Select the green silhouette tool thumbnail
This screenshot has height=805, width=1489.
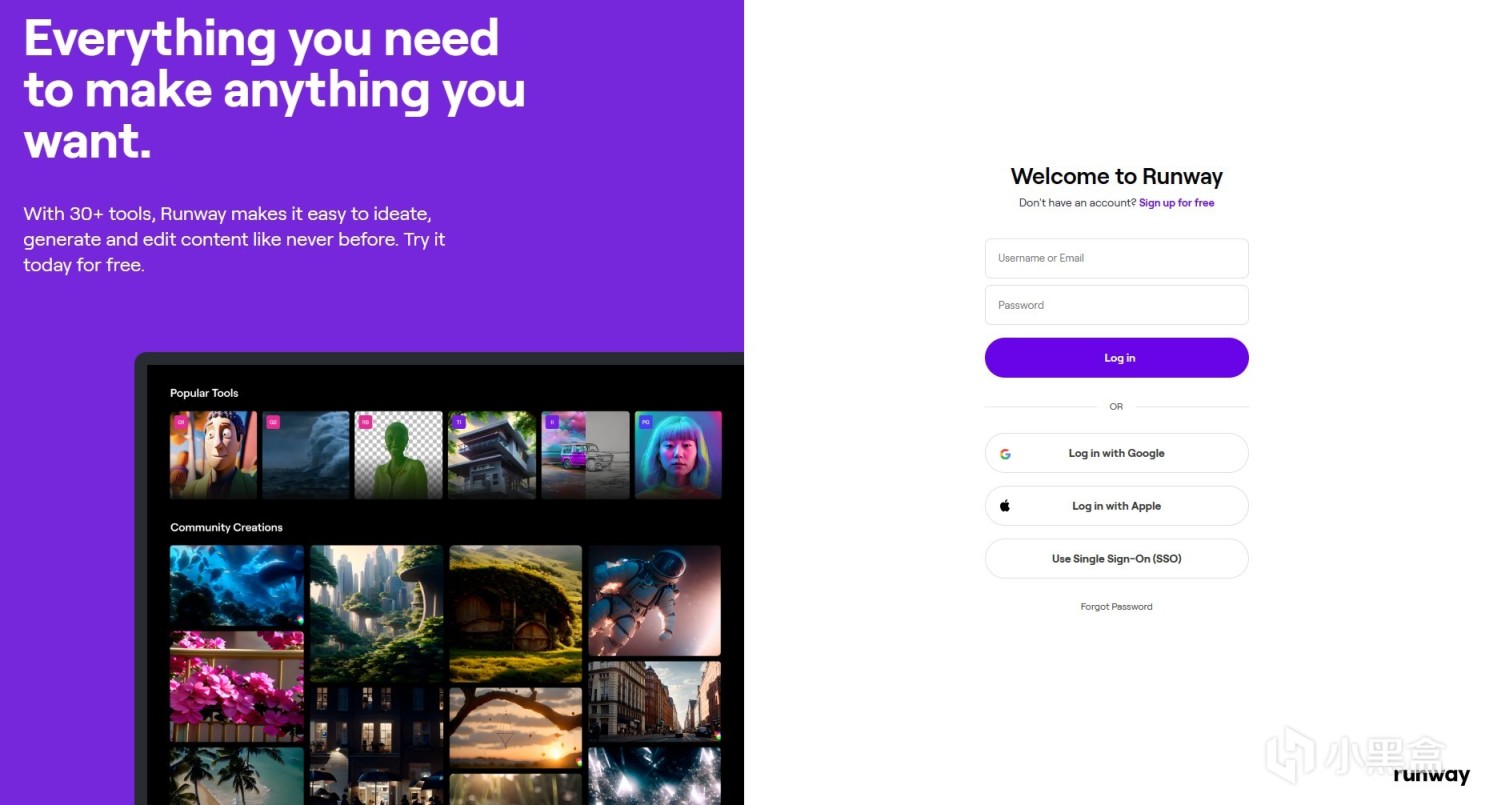coord(398,455)
